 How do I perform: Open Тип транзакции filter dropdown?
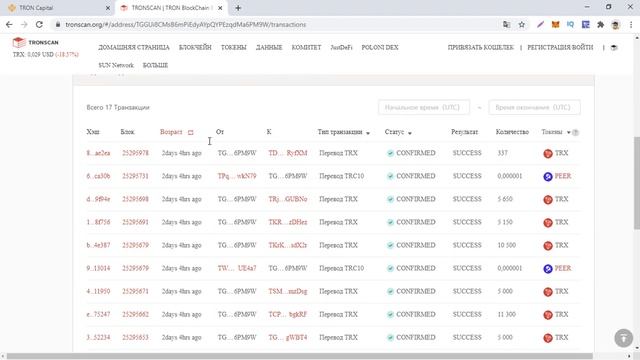click(368, 133)
